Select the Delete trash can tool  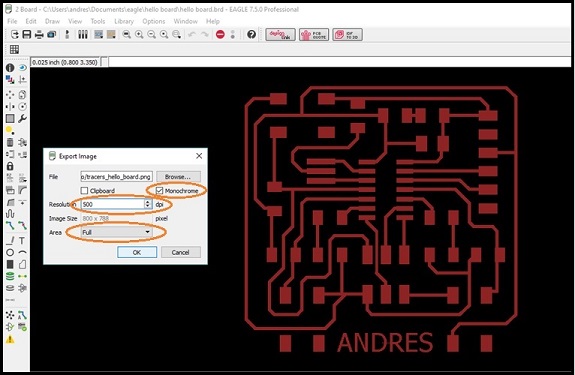click(10, 142)
